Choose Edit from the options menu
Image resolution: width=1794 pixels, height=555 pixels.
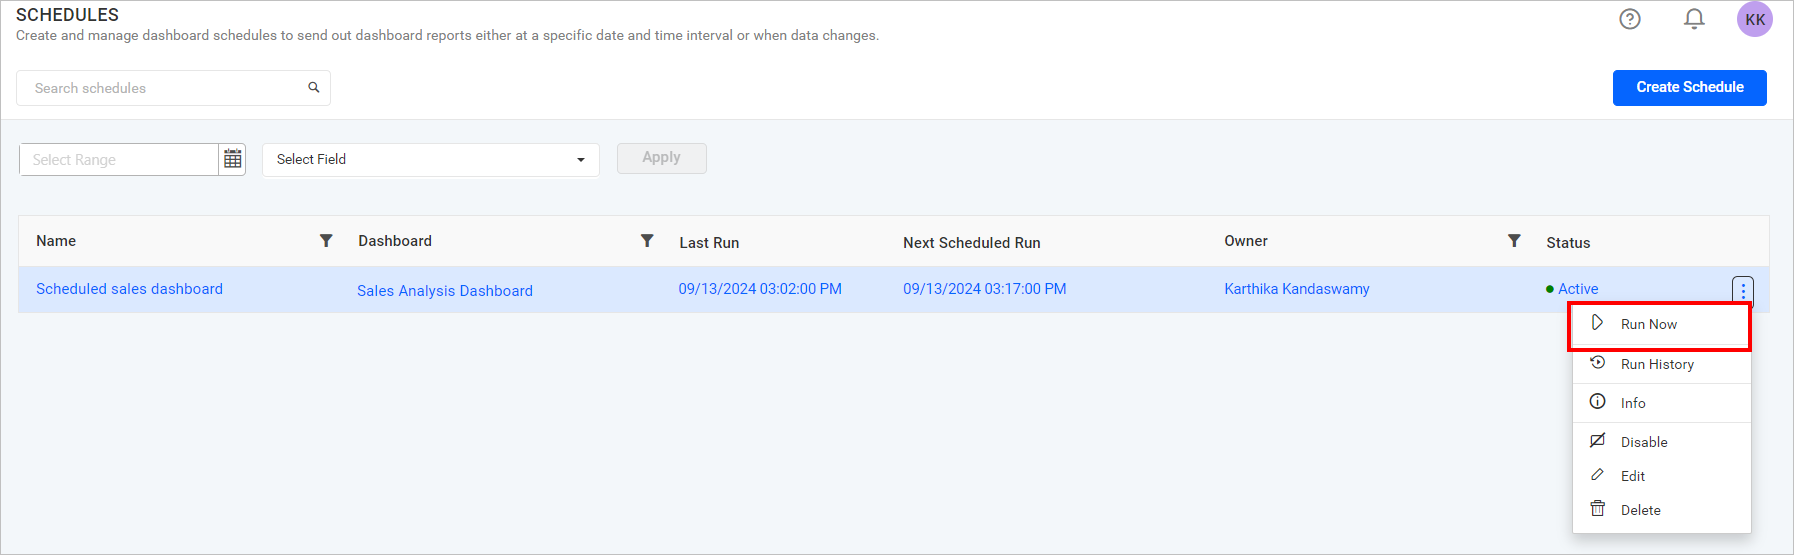(1633, 476)
